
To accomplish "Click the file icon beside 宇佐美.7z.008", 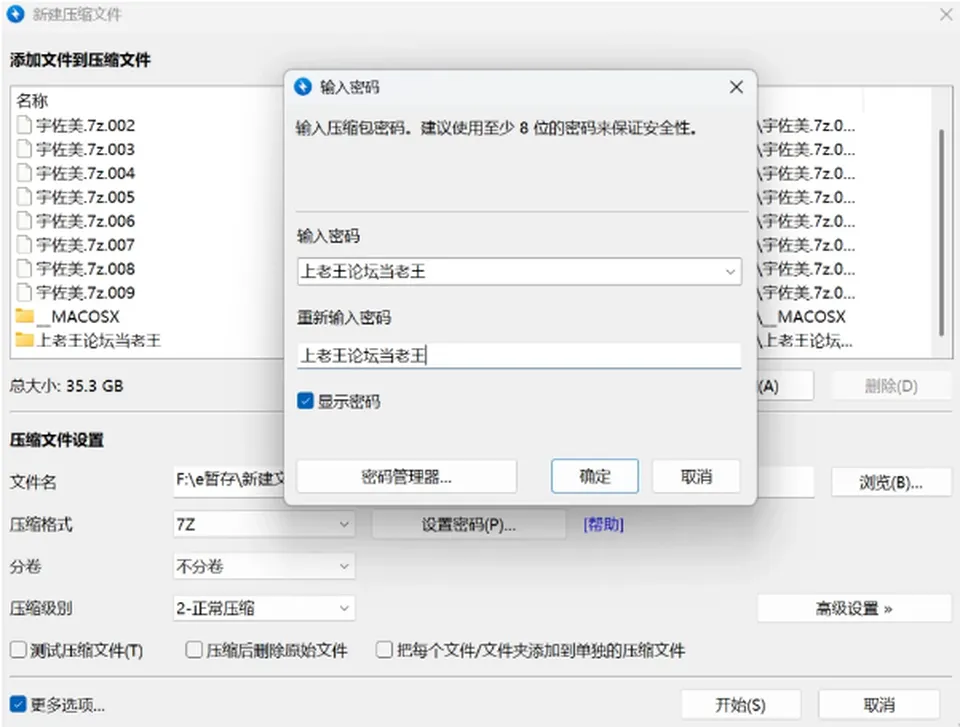I will [24, 268].
